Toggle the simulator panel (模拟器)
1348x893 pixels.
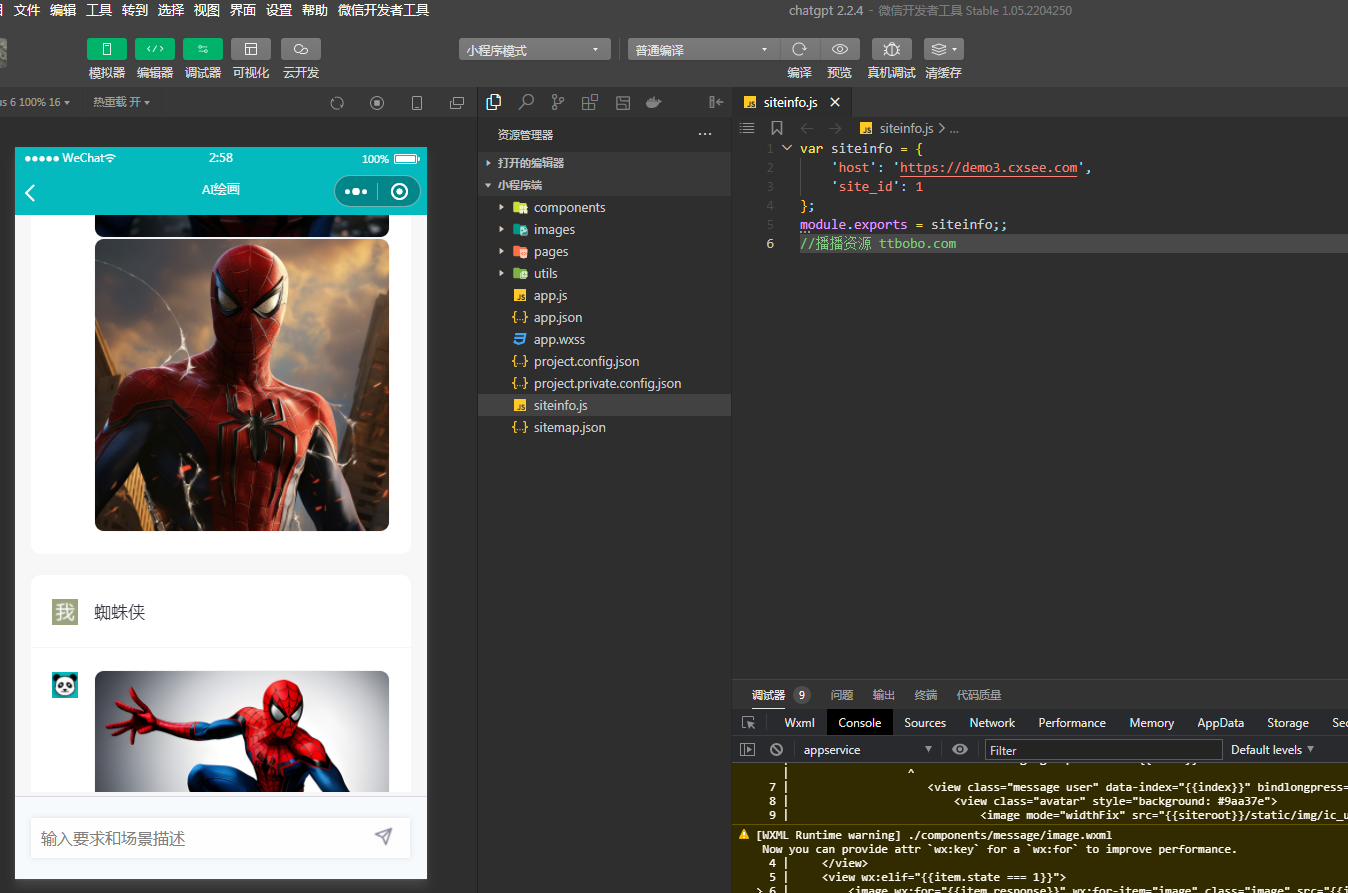[107, 49]
